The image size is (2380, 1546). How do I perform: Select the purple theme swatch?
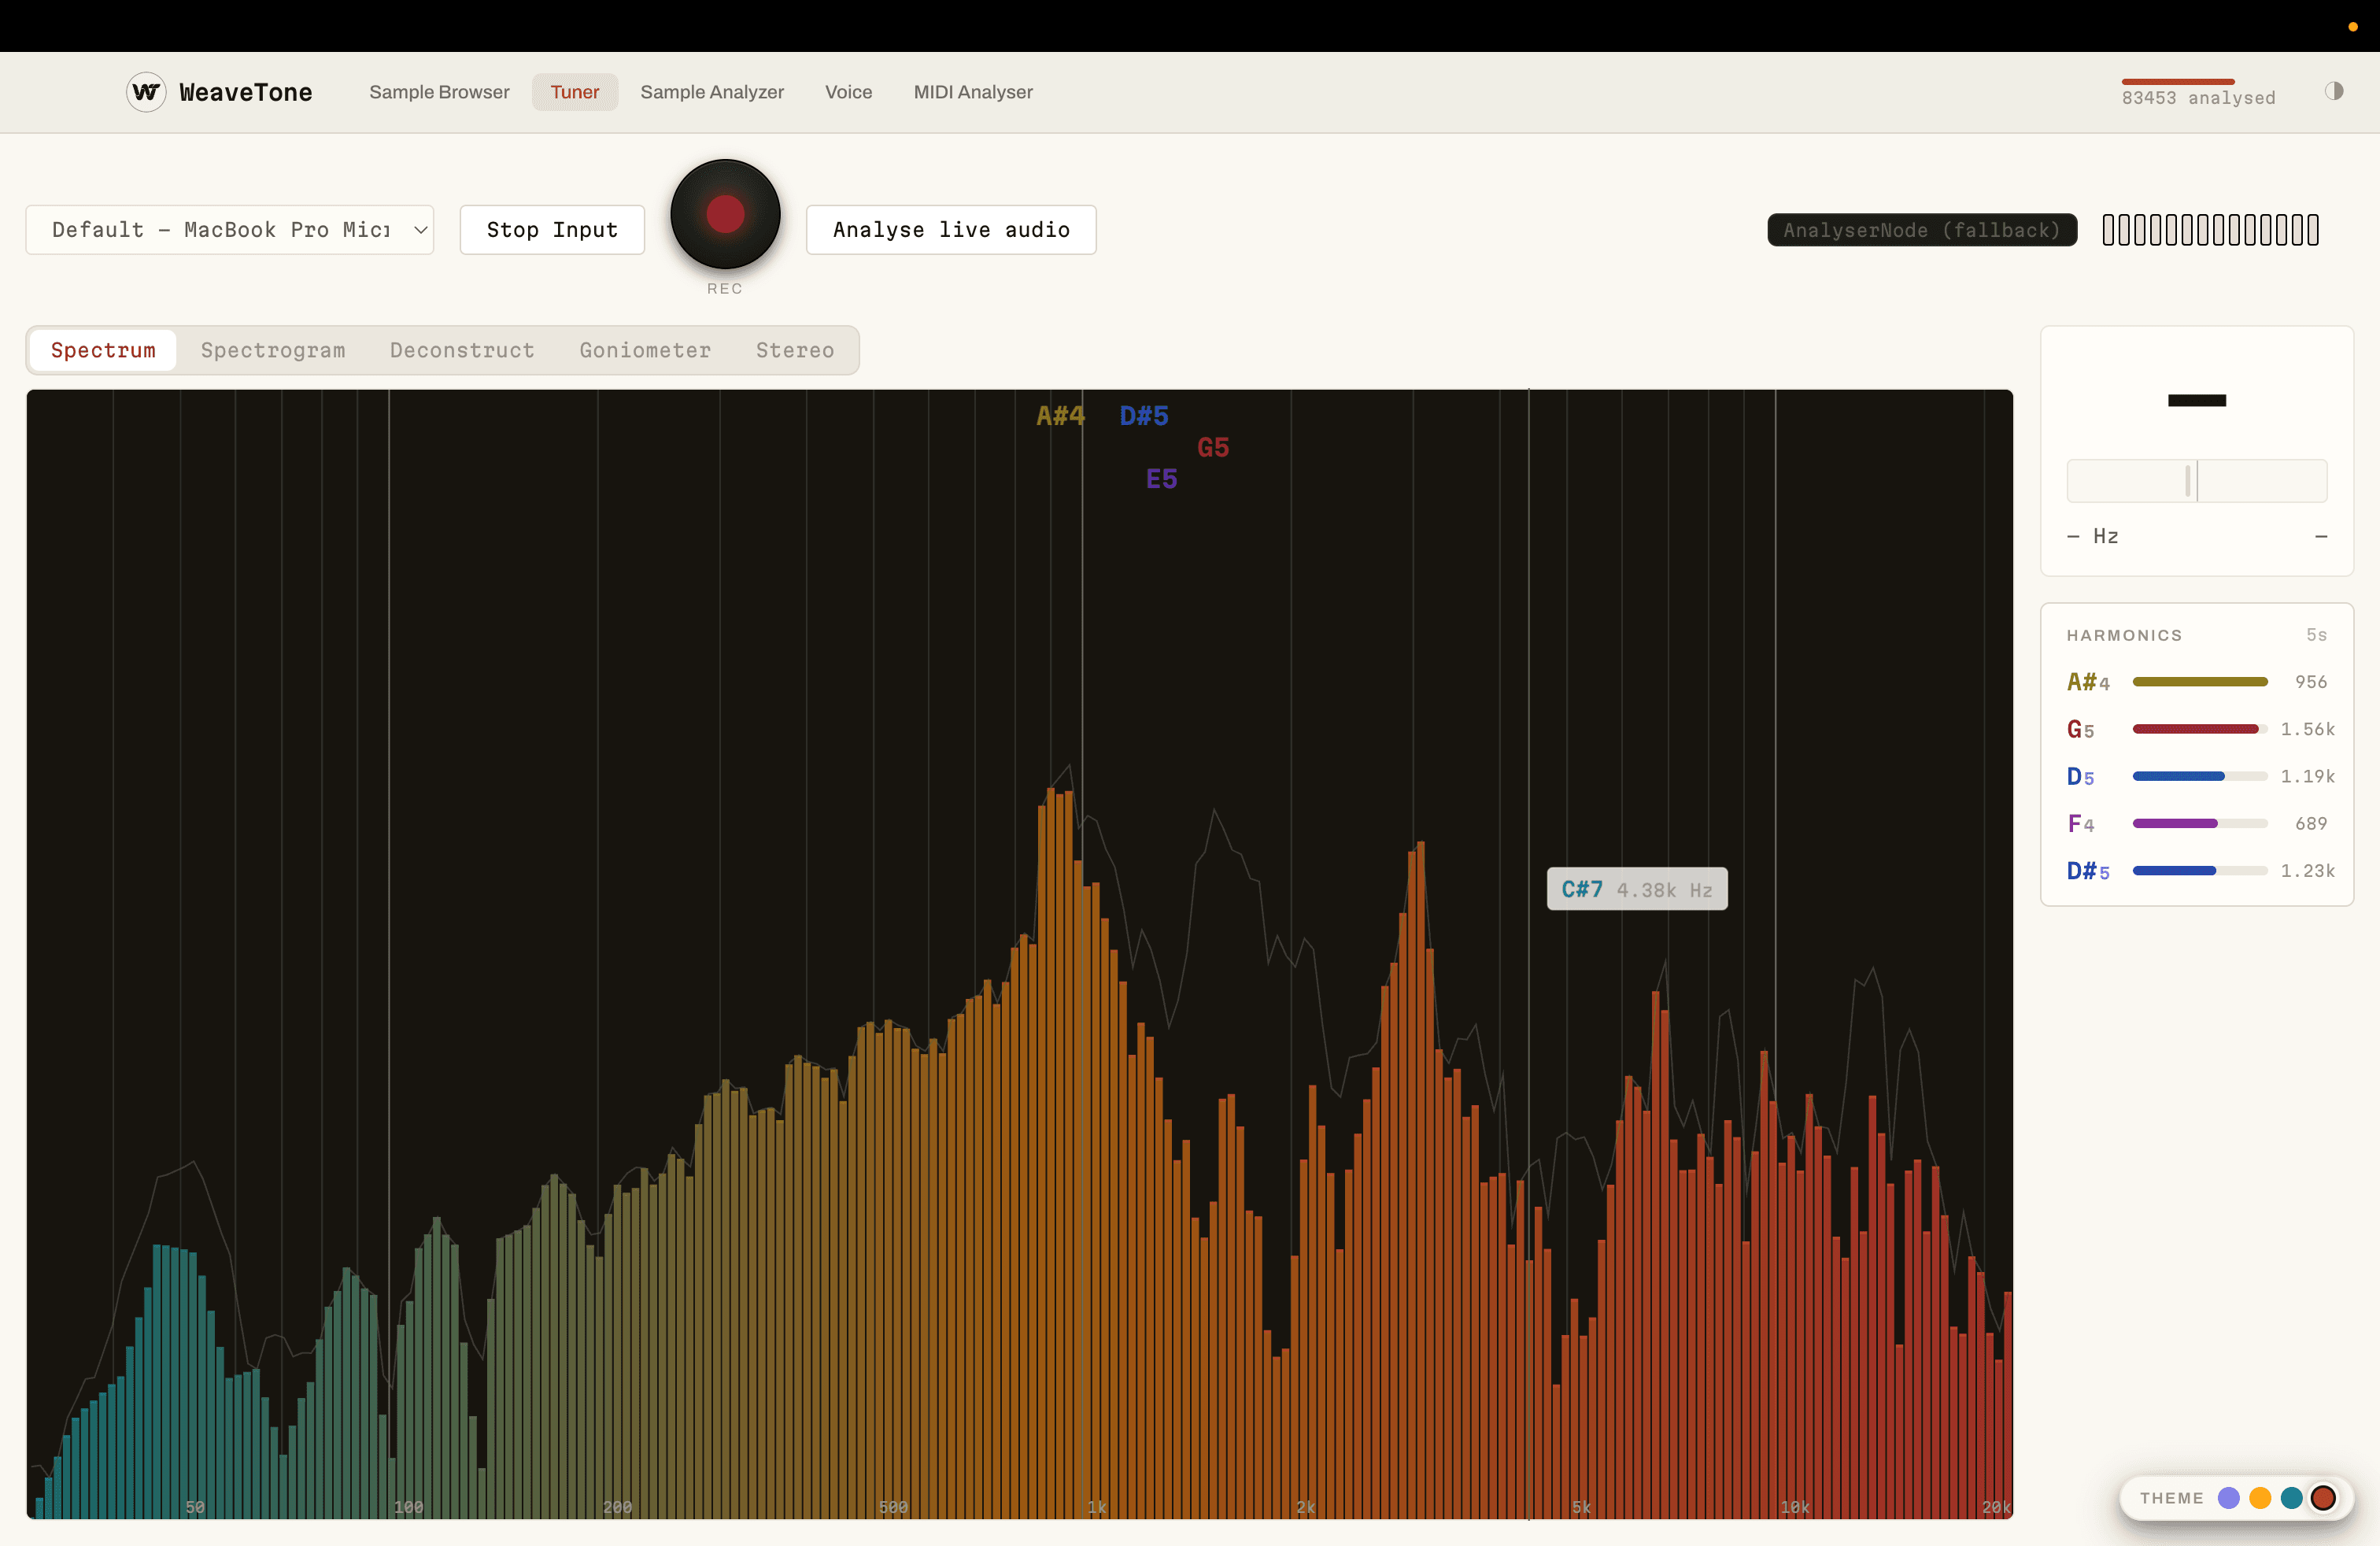pos(2228,1497)
